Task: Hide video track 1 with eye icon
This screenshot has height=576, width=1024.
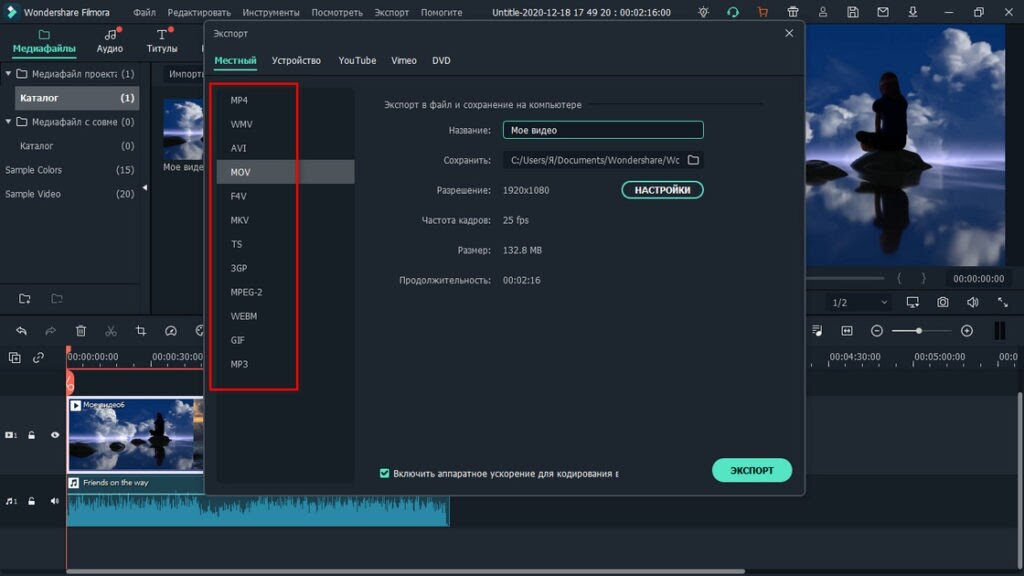Action: coord(55,435)
